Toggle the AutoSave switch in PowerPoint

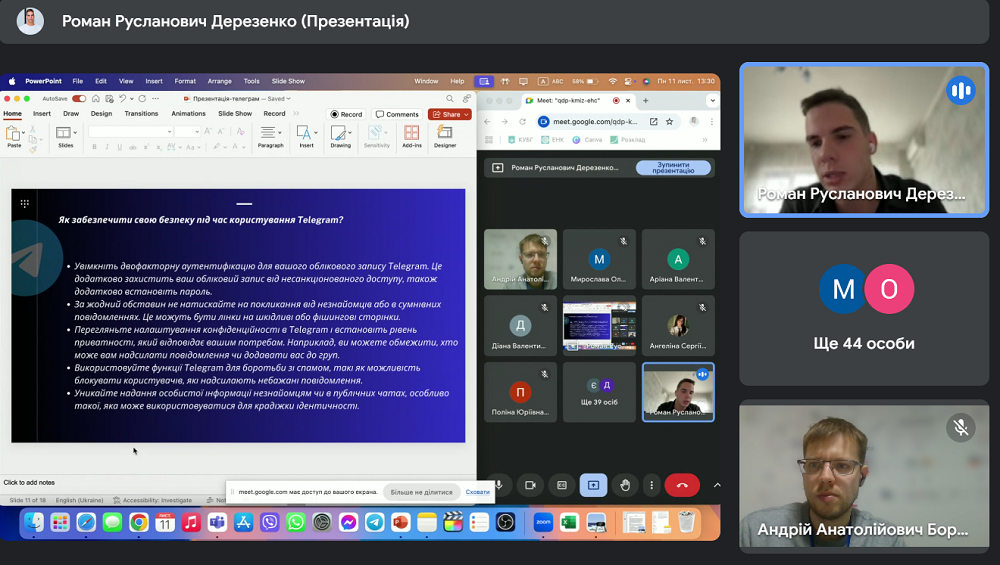click(79, 99)
